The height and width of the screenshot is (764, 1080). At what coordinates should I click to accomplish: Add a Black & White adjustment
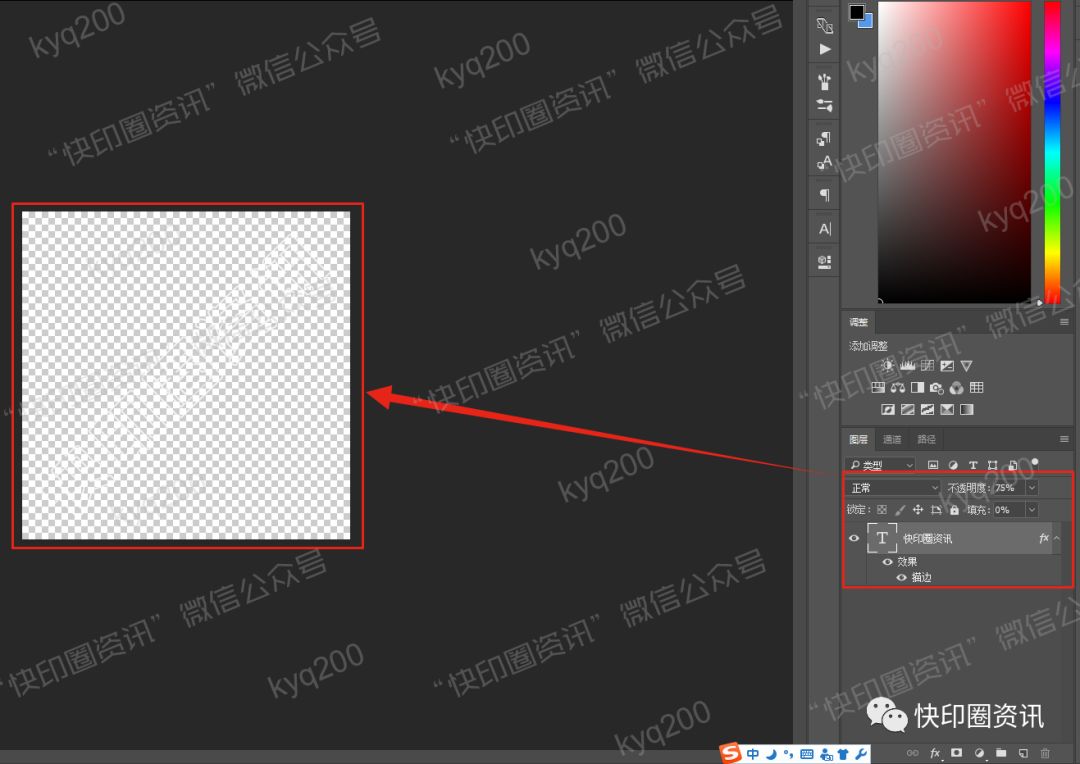(x=917, y=388)
